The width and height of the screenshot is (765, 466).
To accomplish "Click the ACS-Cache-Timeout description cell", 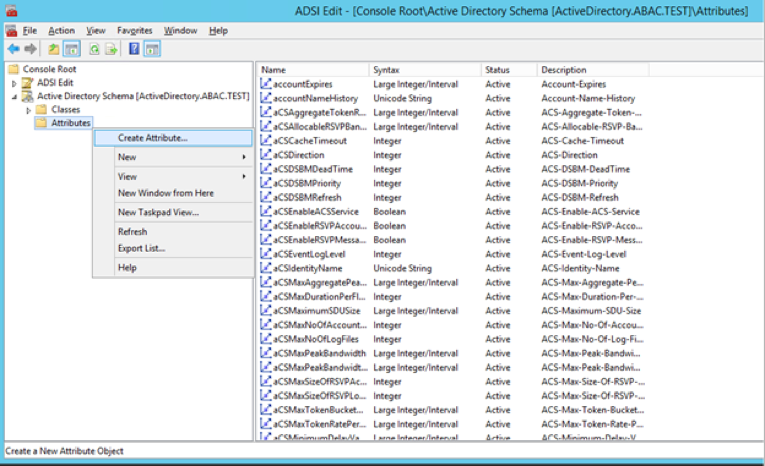I will click(583, 141).
